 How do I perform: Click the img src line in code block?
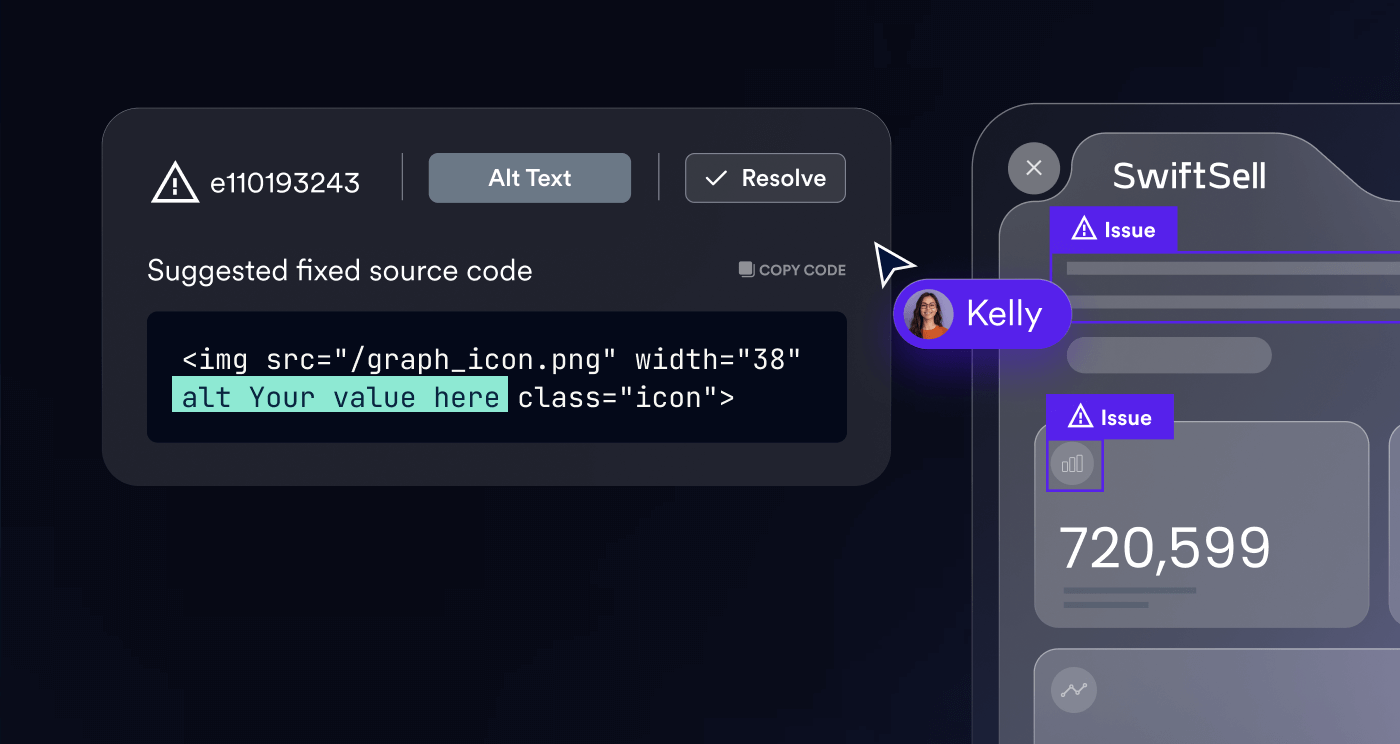[491, 360]
